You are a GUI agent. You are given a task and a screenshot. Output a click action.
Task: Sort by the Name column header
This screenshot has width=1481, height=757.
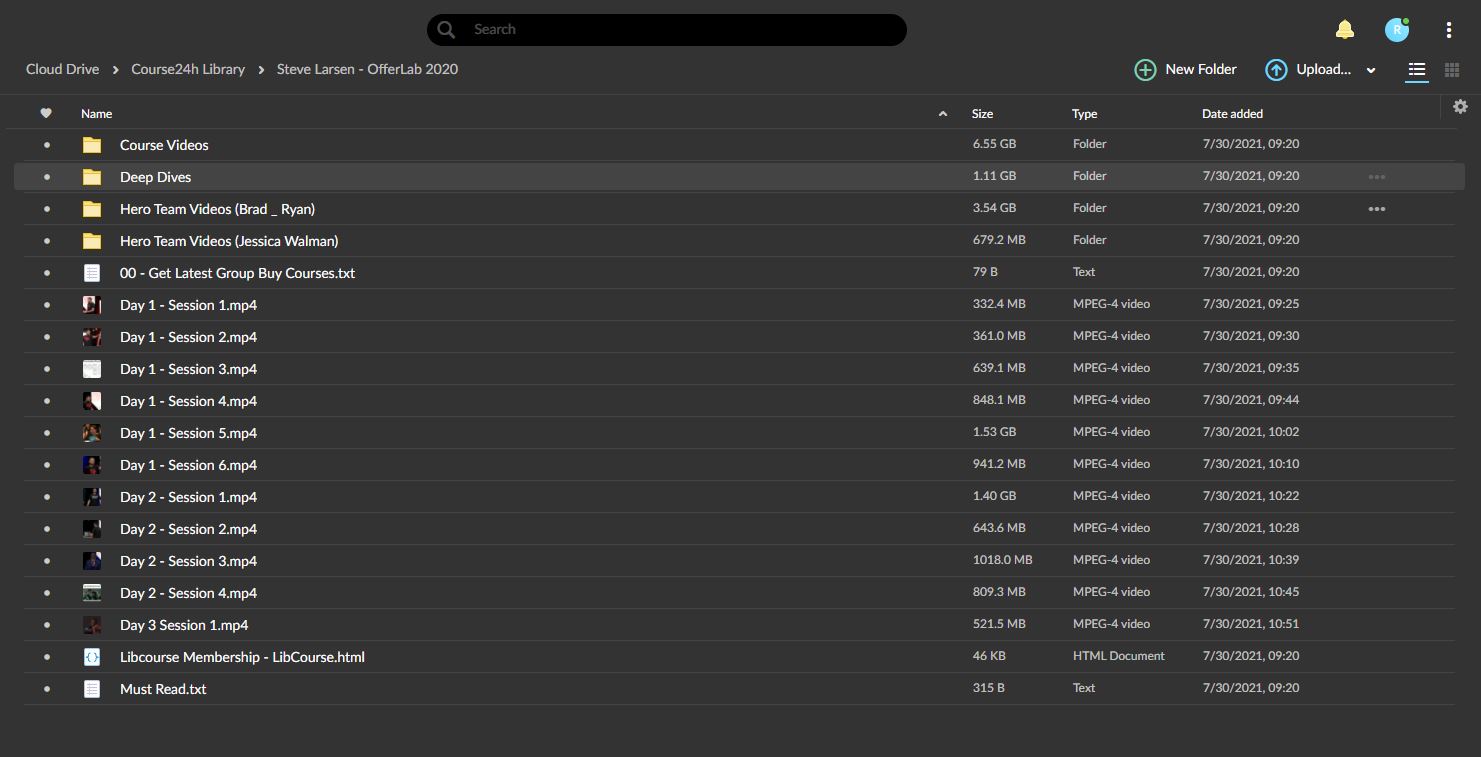click(x=97, y=114)
